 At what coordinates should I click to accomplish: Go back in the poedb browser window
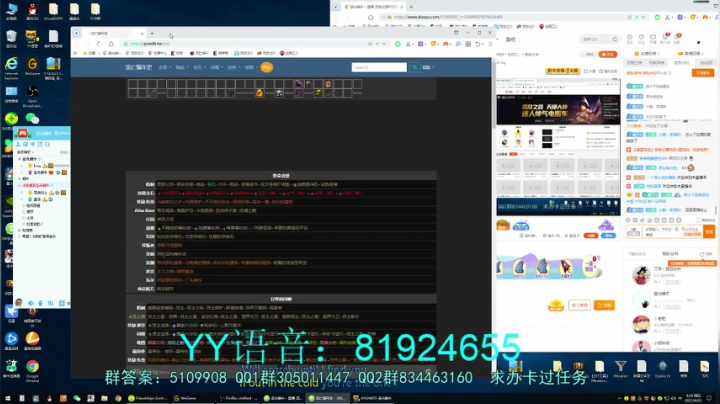77,44
